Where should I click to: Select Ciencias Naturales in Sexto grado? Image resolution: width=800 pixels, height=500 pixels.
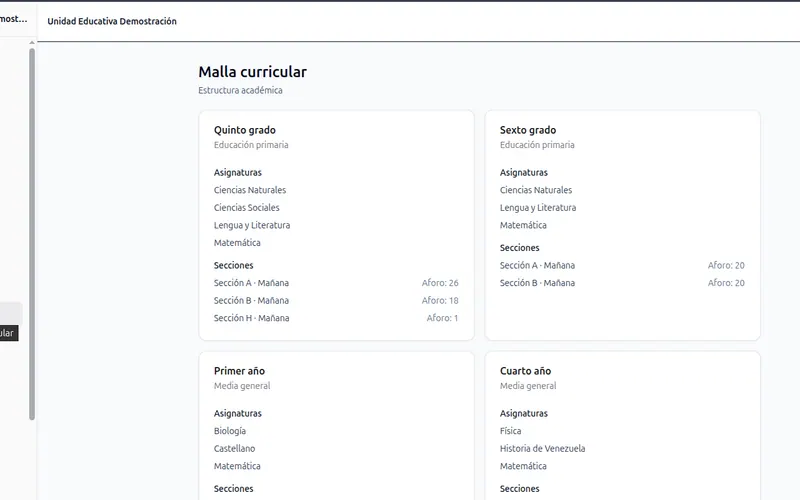(536, 190)
